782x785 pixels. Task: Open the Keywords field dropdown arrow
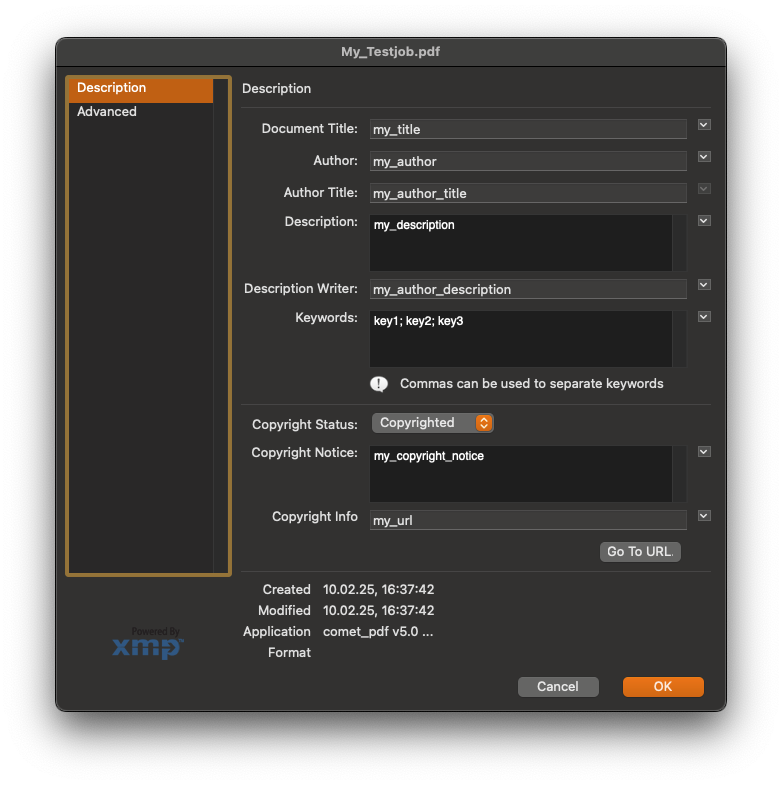704,317
